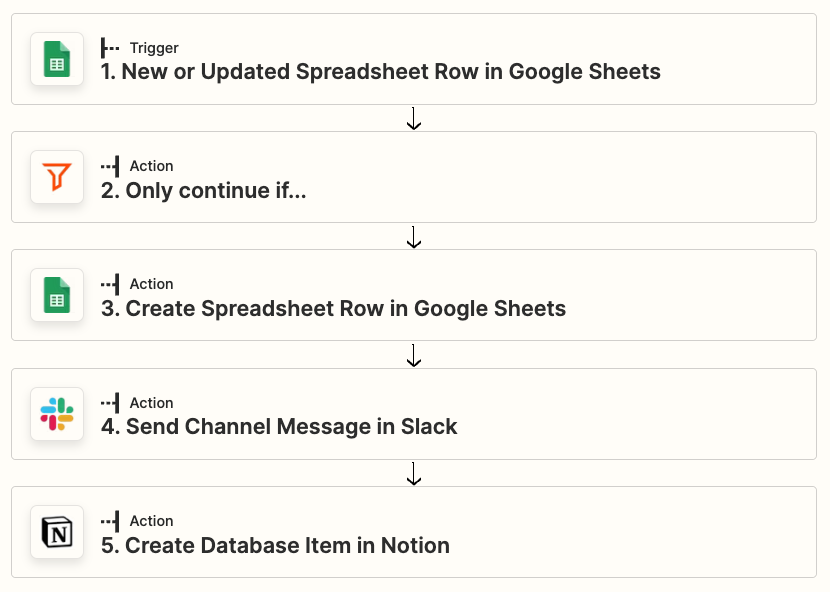Click arrow between filter and Create Spreadsheet Row
Viewport: 830px width, 592px height.
coord(414,237)
